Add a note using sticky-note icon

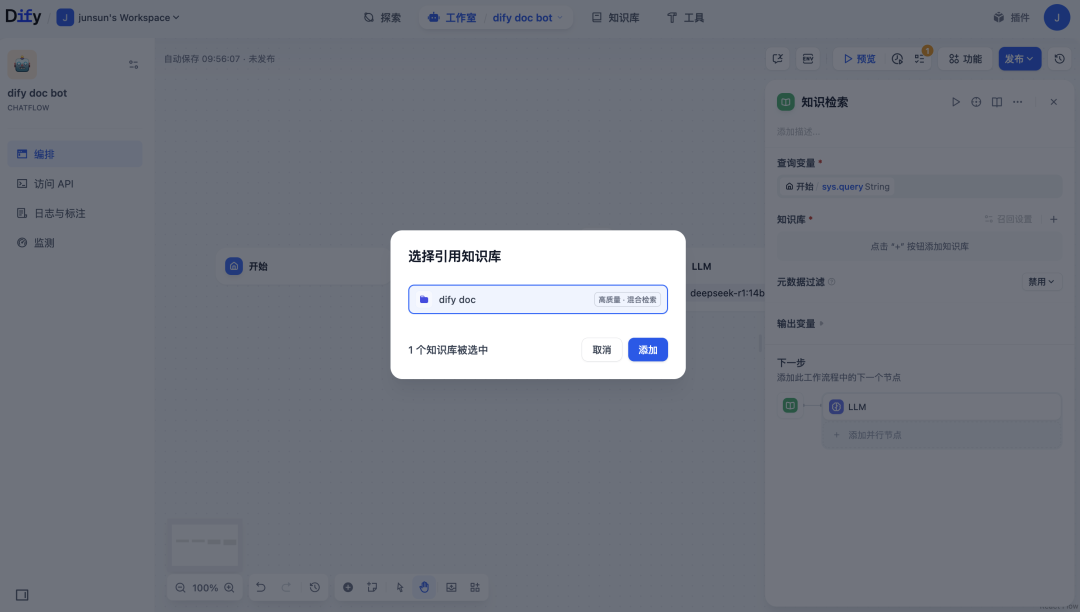pos(372,587)
